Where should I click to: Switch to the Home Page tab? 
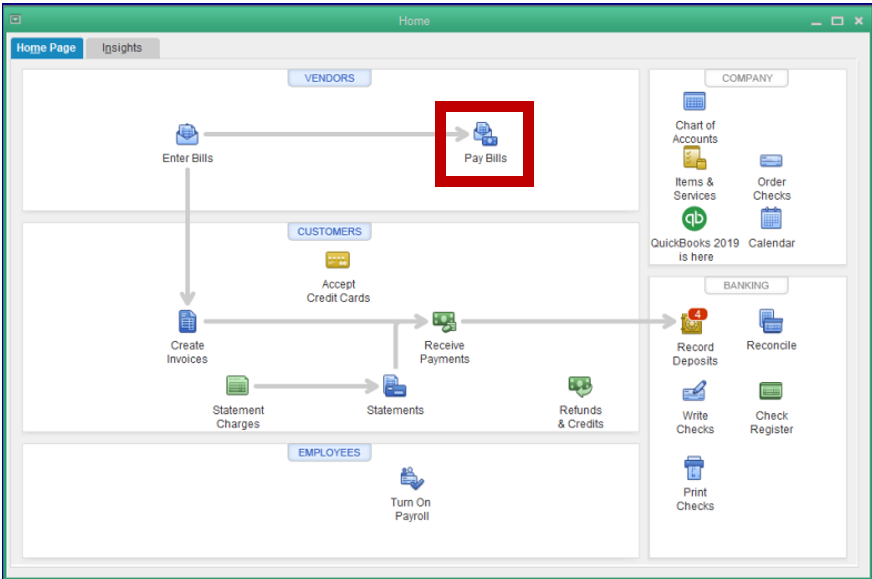tap(47, 48)
